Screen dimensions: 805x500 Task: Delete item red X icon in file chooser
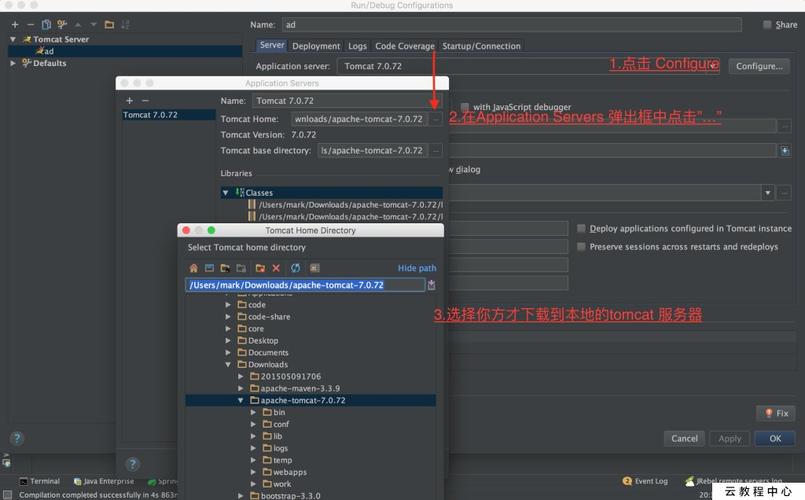click(276, 268)
